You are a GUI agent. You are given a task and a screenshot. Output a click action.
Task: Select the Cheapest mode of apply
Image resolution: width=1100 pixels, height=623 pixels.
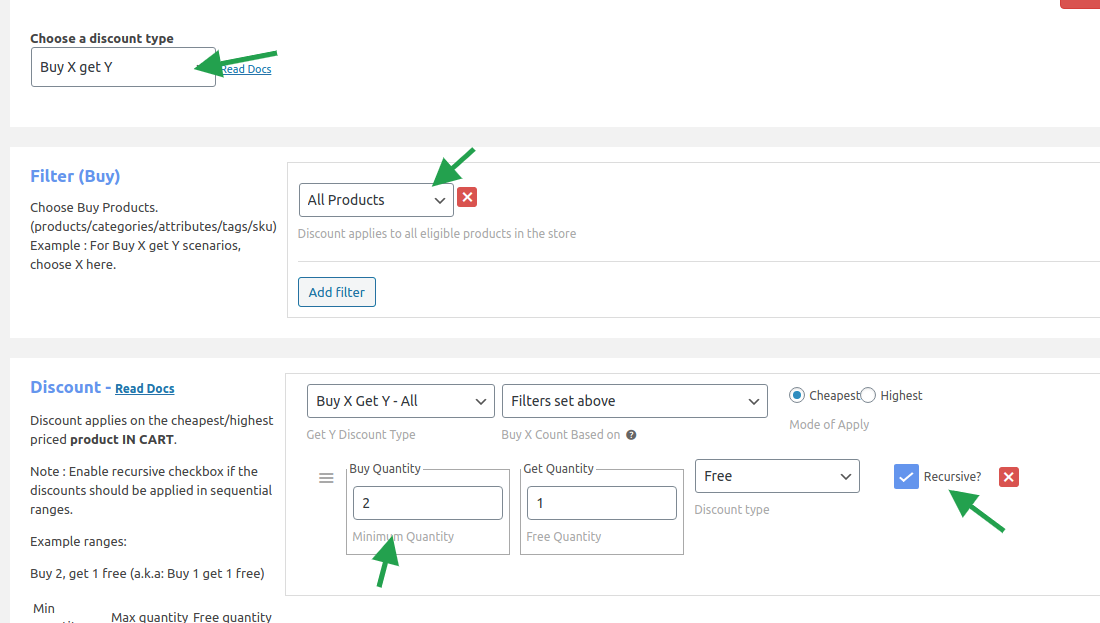(797, 395)
